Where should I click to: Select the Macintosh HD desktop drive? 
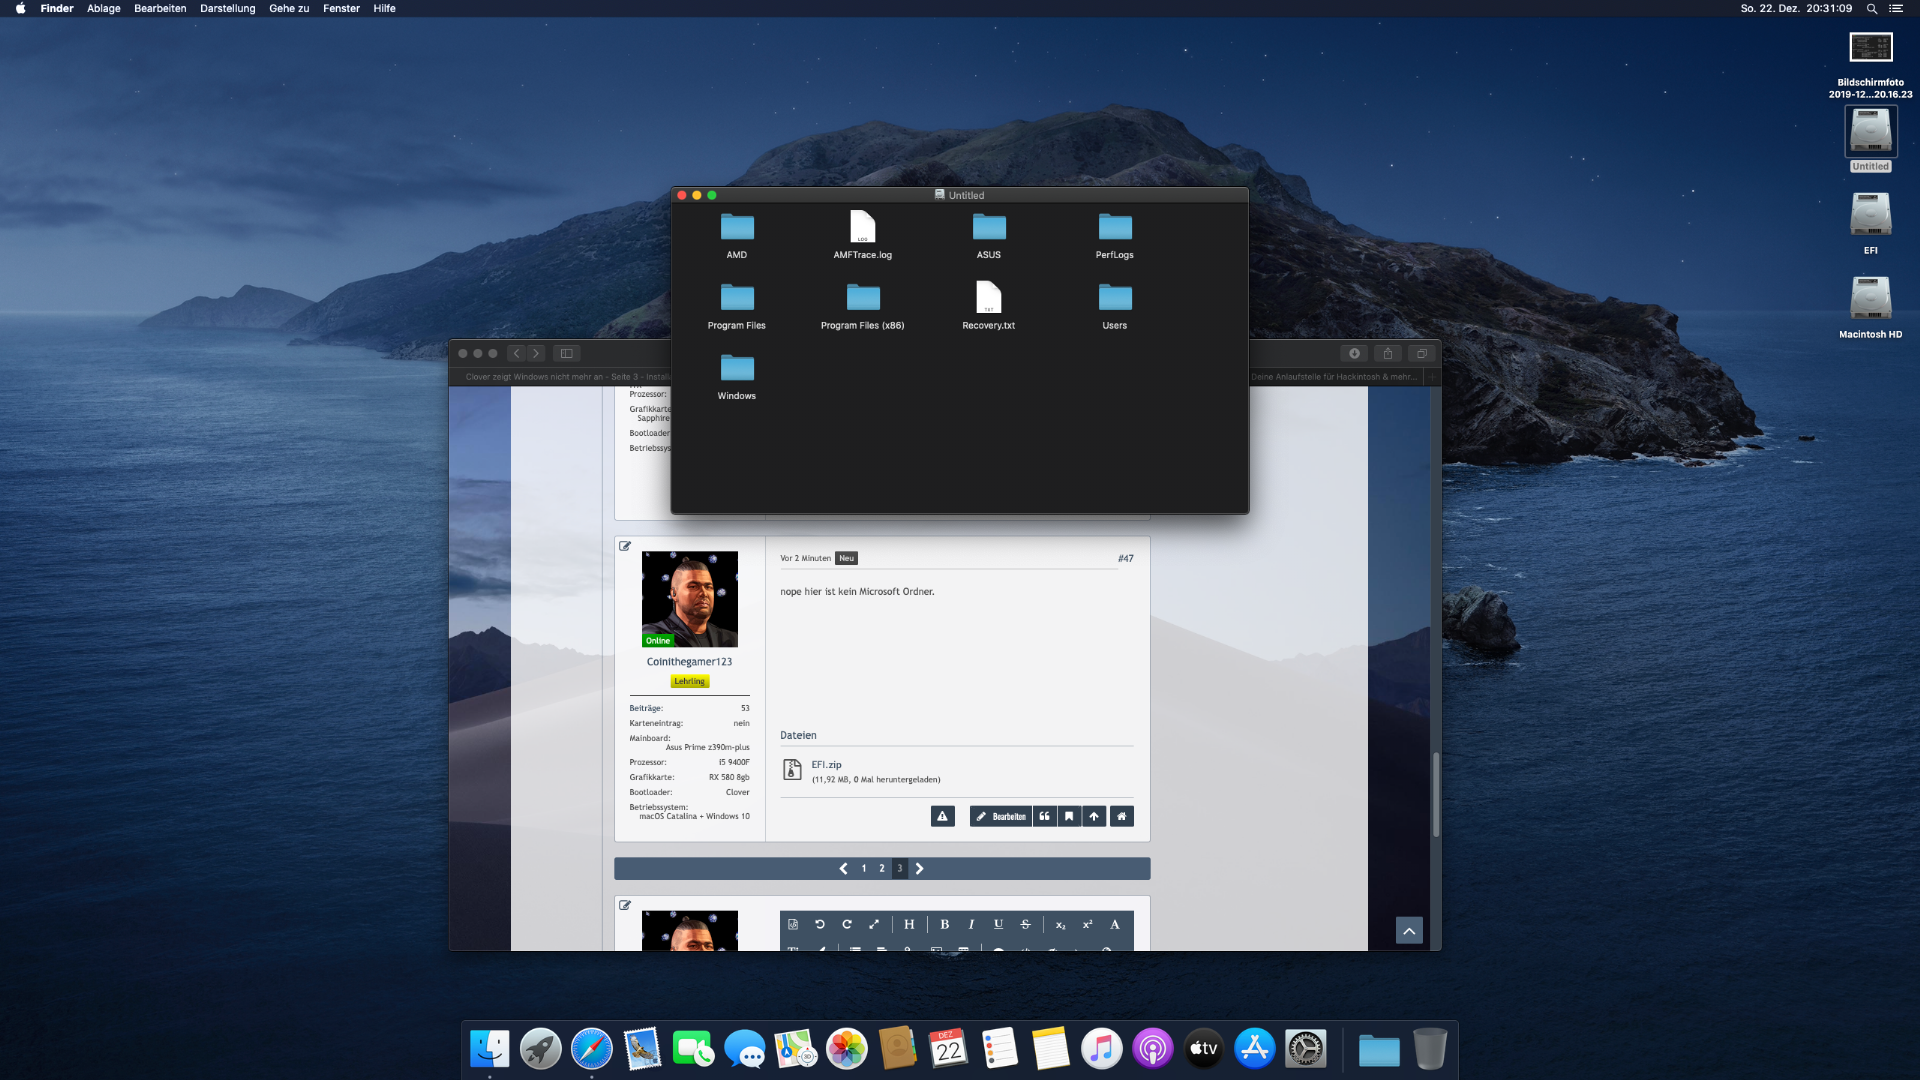tap(1870, 300)
